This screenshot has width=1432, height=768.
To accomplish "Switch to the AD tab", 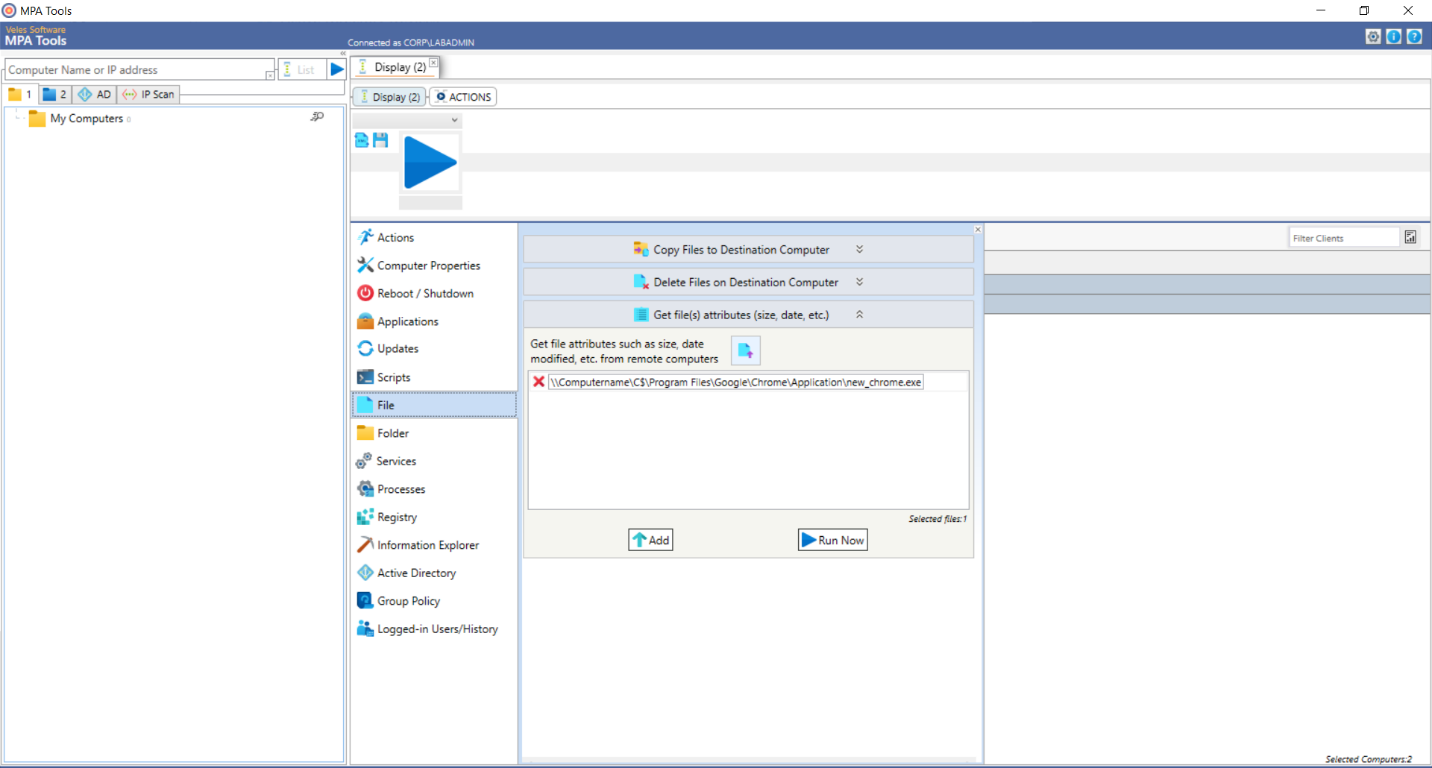I will coord(94,94).
